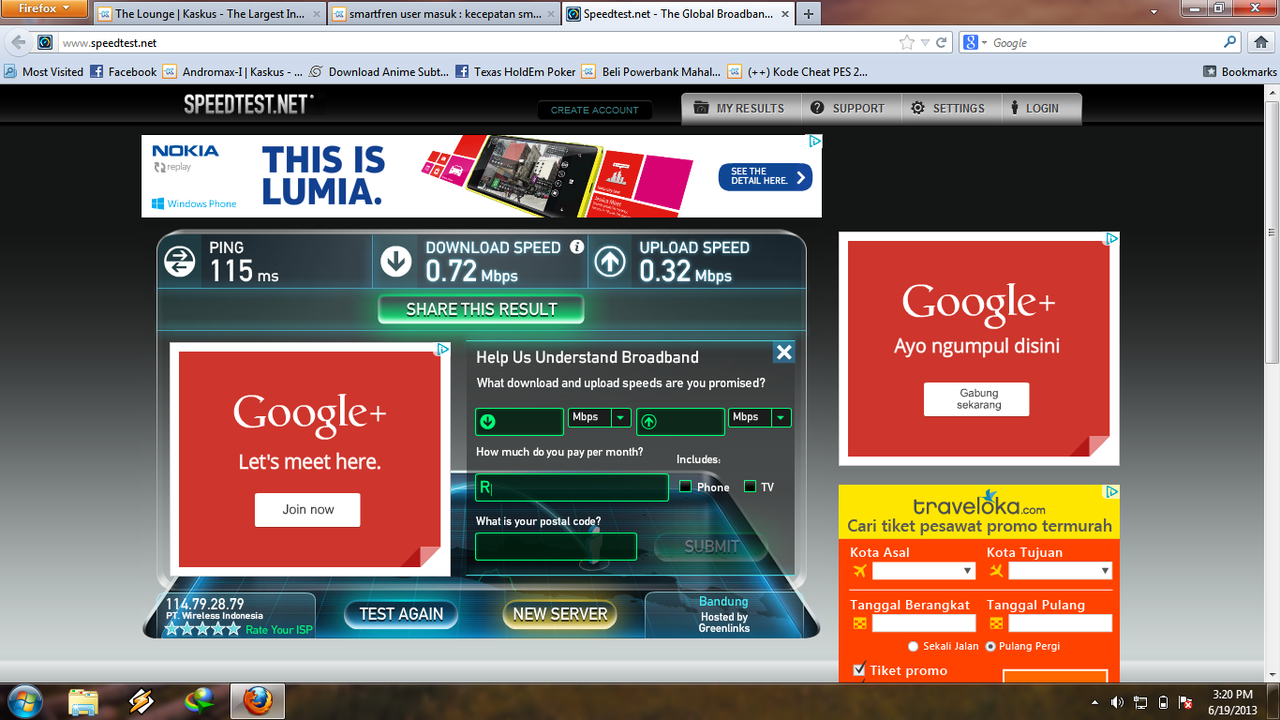Click SEE THE DETAIL HERE button
Screen dimensions: 1280x720
(765, 177)
